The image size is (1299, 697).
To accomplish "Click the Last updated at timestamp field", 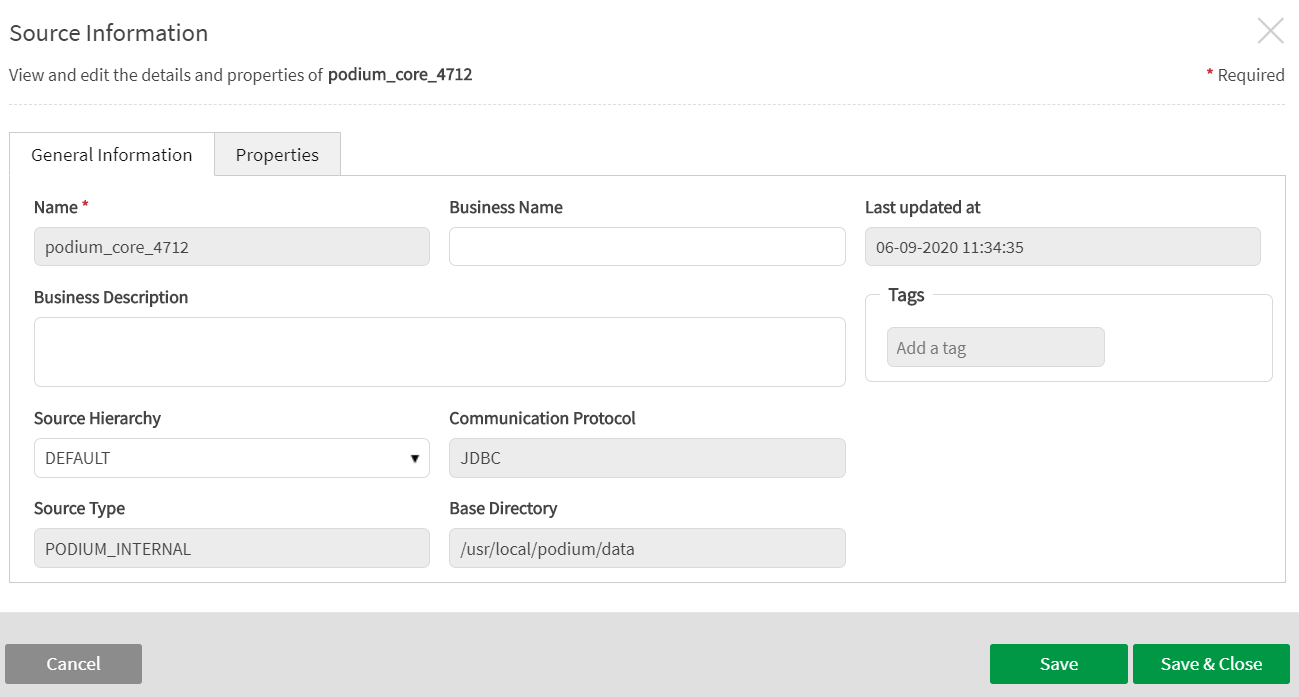I will click(x=1062, y=247).
